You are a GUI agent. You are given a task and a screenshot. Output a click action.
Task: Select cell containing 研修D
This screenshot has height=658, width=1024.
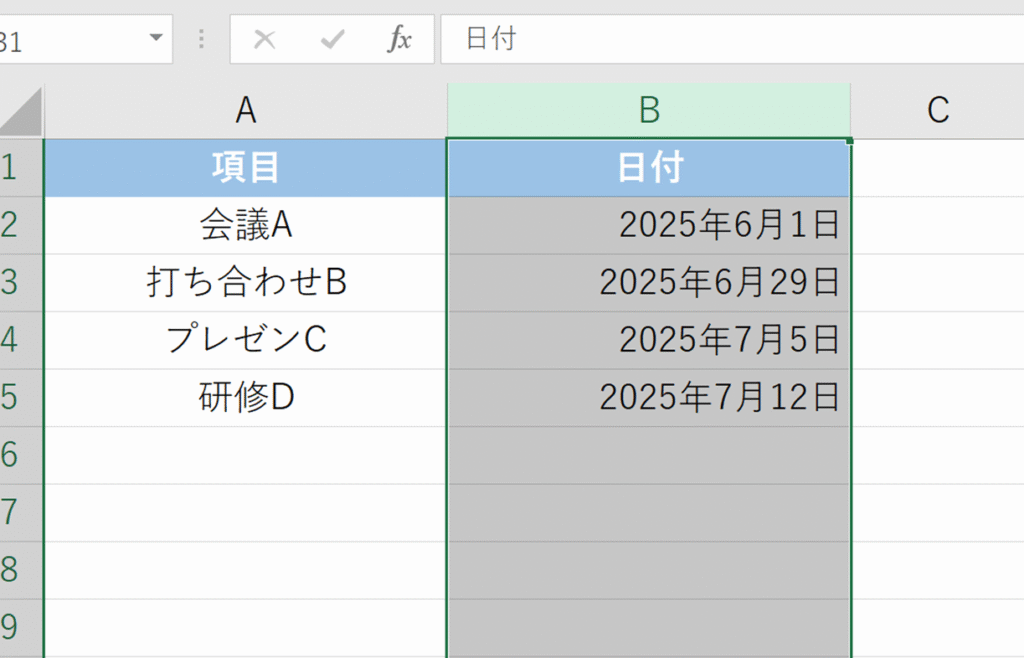pos(246,398)
